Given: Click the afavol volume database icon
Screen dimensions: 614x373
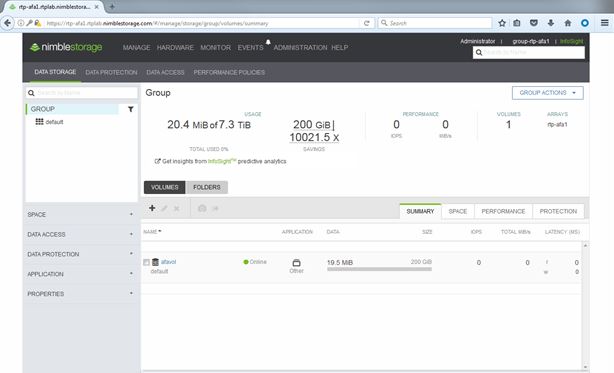Looking at the screenshot, I should 155,262.
